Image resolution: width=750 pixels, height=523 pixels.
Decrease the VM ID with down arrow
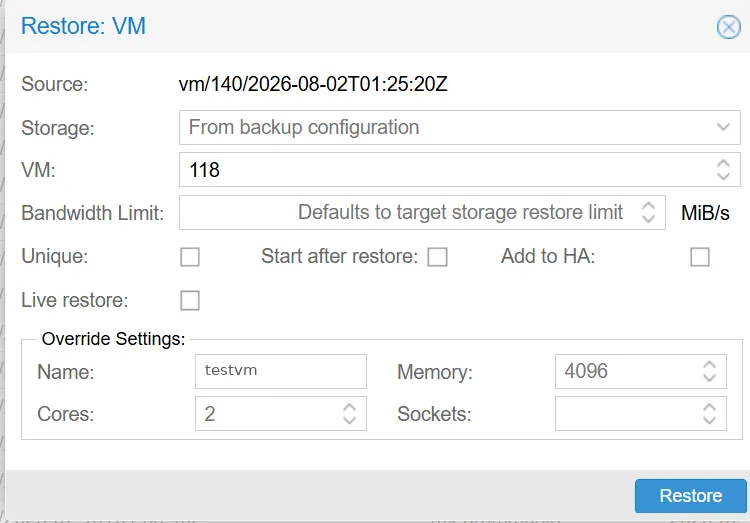tap(723, 176)
